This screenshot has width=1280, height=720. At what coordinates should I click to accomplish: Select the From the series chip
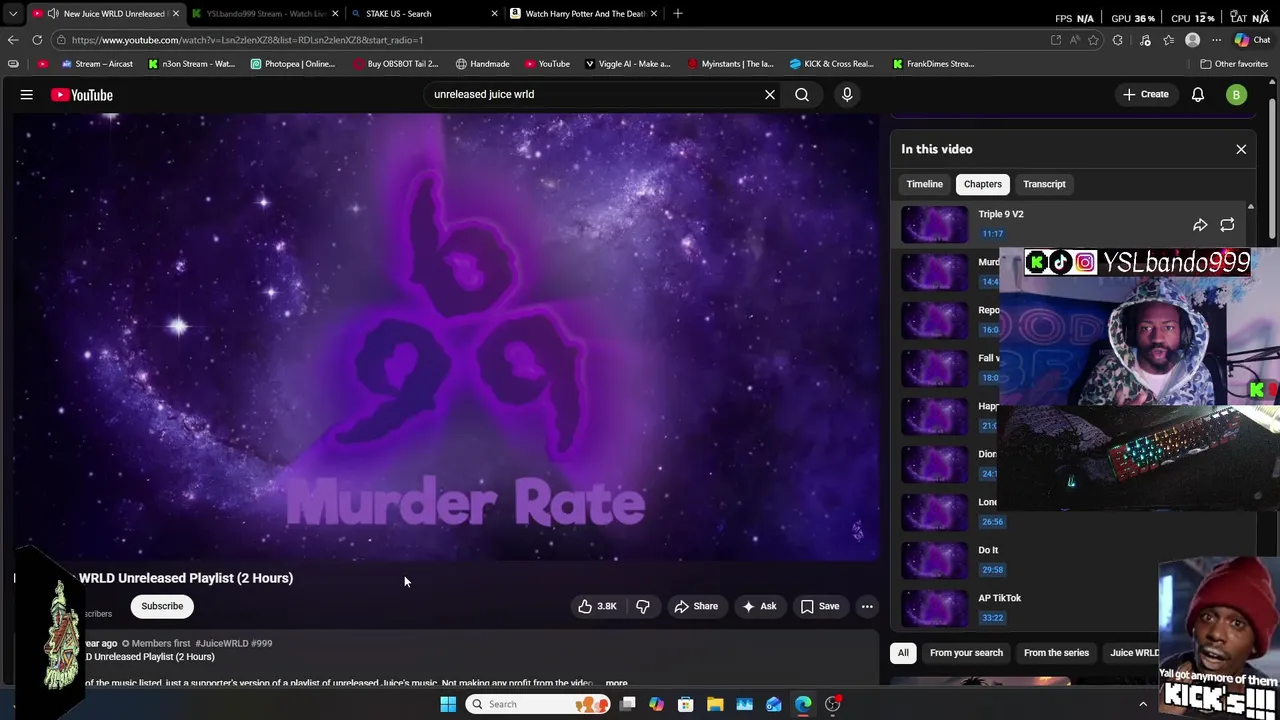[1056, 653]
